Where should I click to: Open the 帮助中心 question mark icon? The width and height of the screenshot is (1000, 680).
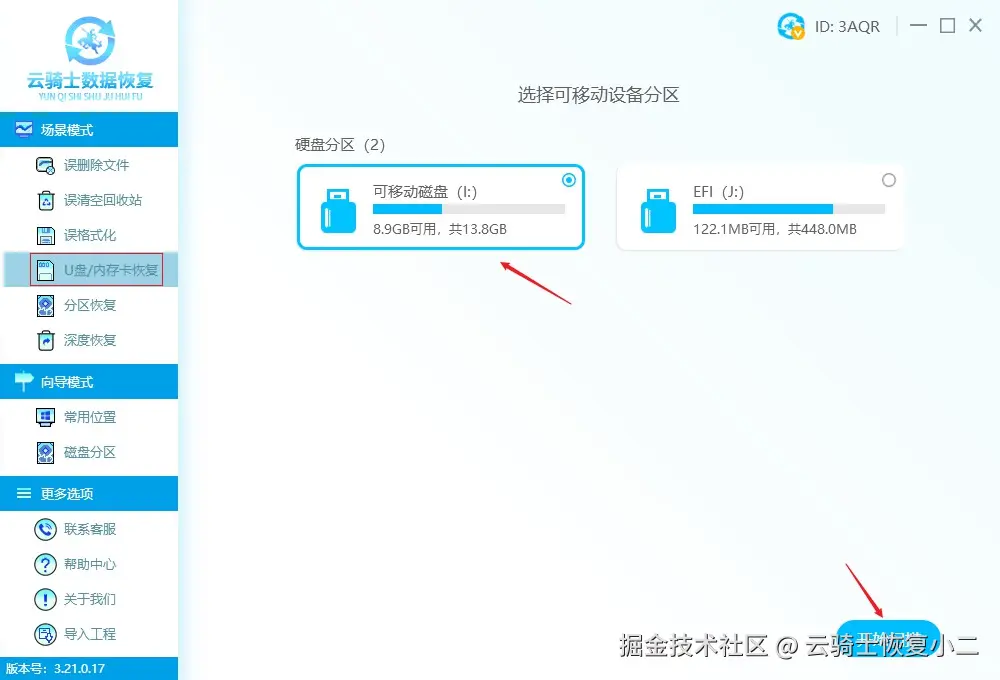(45, 564)
